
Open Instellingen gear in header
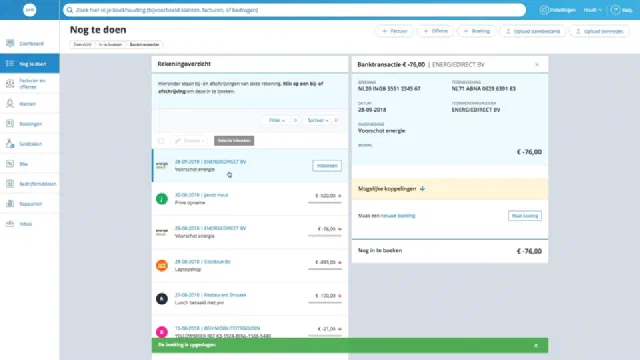pyautogui.click(x=558, y=10)
